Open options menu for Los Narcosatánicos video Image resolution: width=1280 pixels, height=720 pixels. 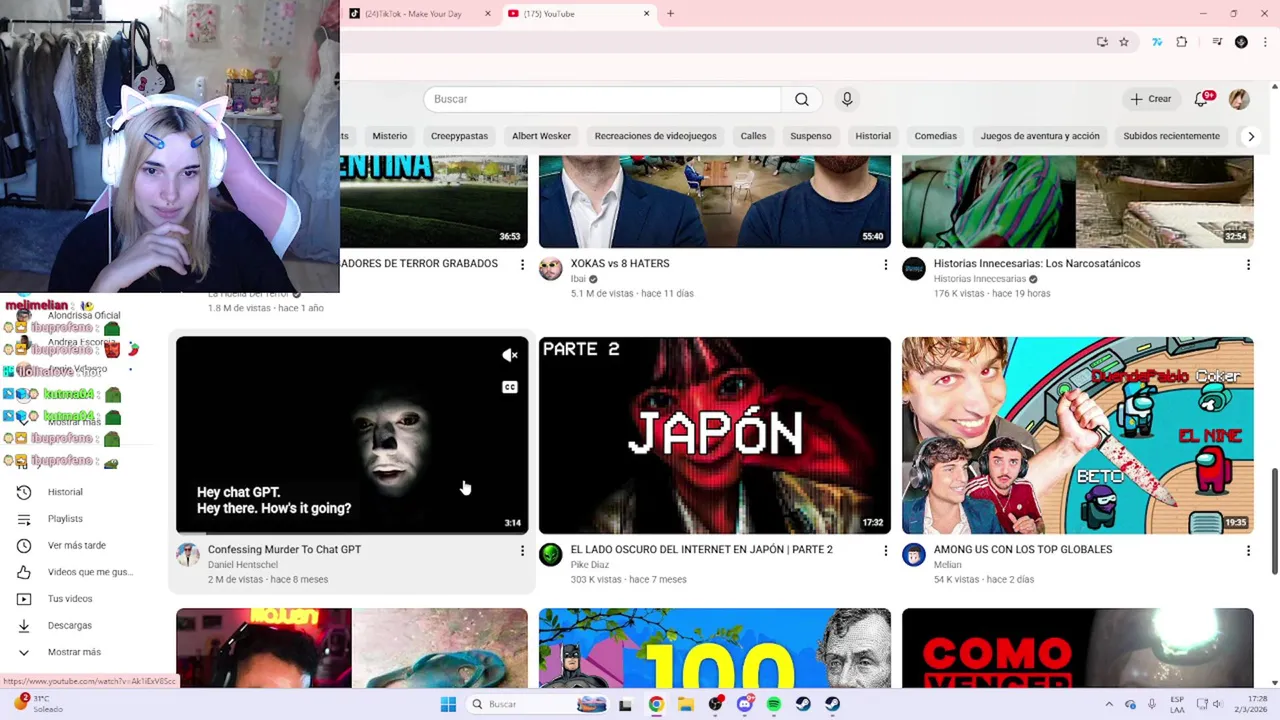pos(1248,265)
